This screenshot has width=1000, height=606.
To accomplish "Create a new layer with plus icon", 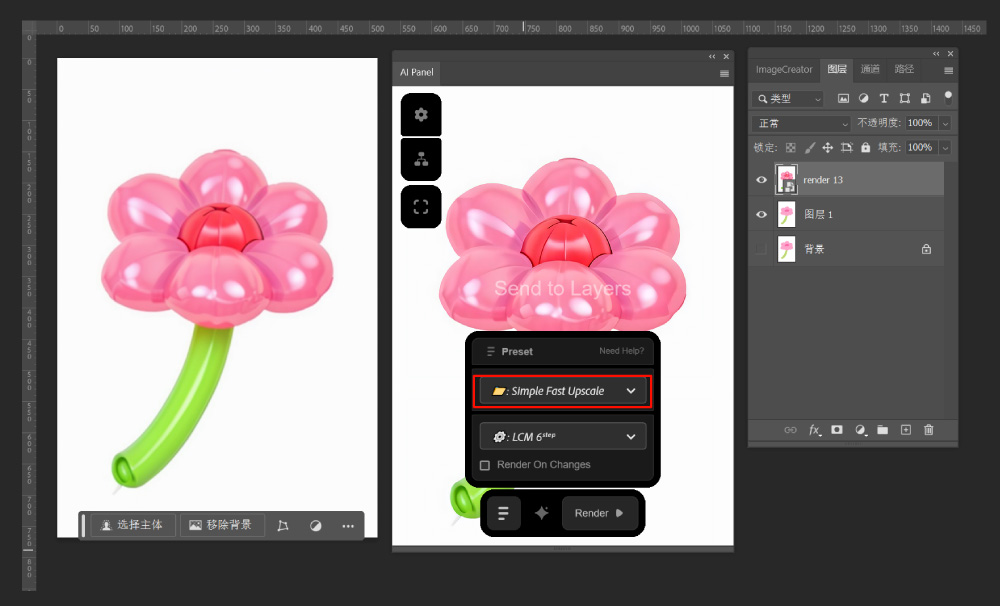I will 905,430.
